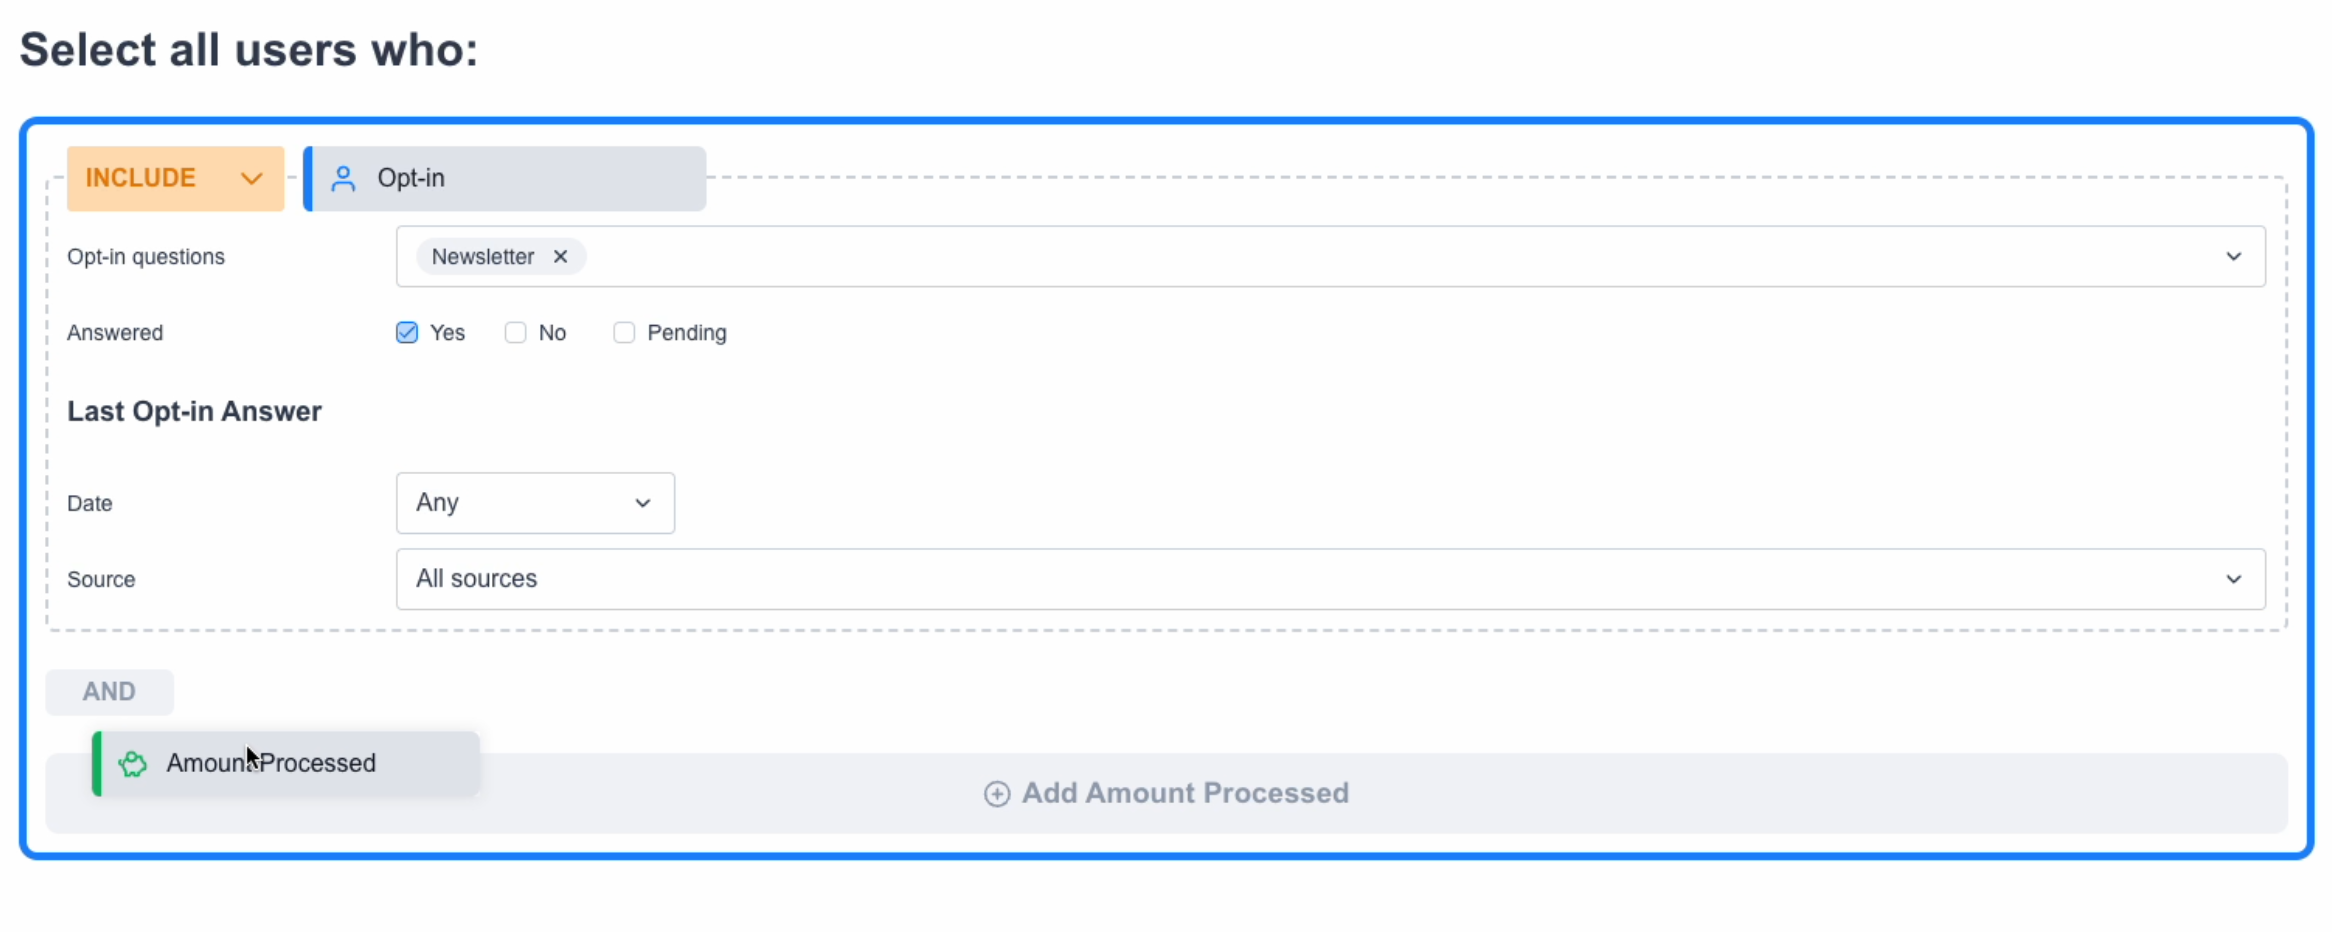Expand the All sources dropdown
This screenshot has width=2332, height=932.
point(1330,579)
